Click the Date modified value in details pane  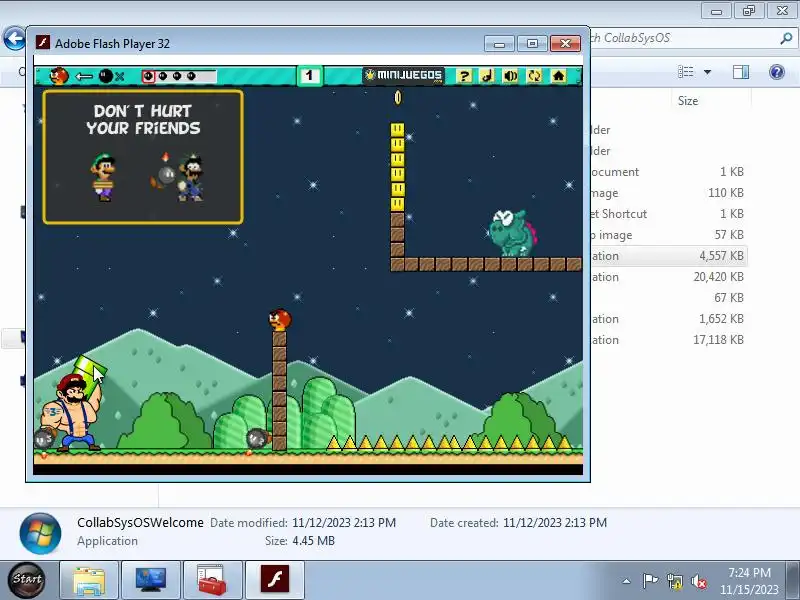[x=344, y=523]
